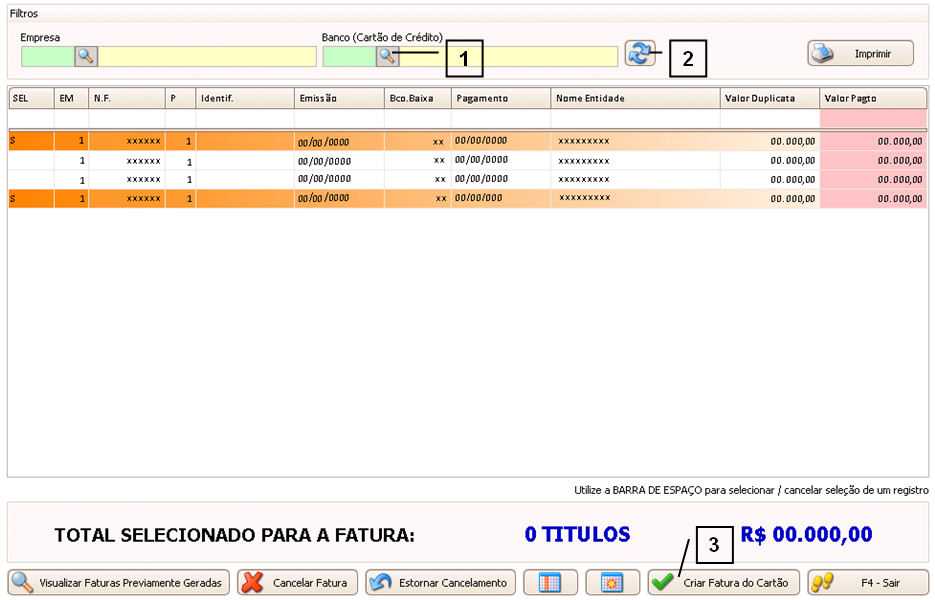Click the grid icon with orange star
The image size is (935, 600).
[x=612, y=582]
